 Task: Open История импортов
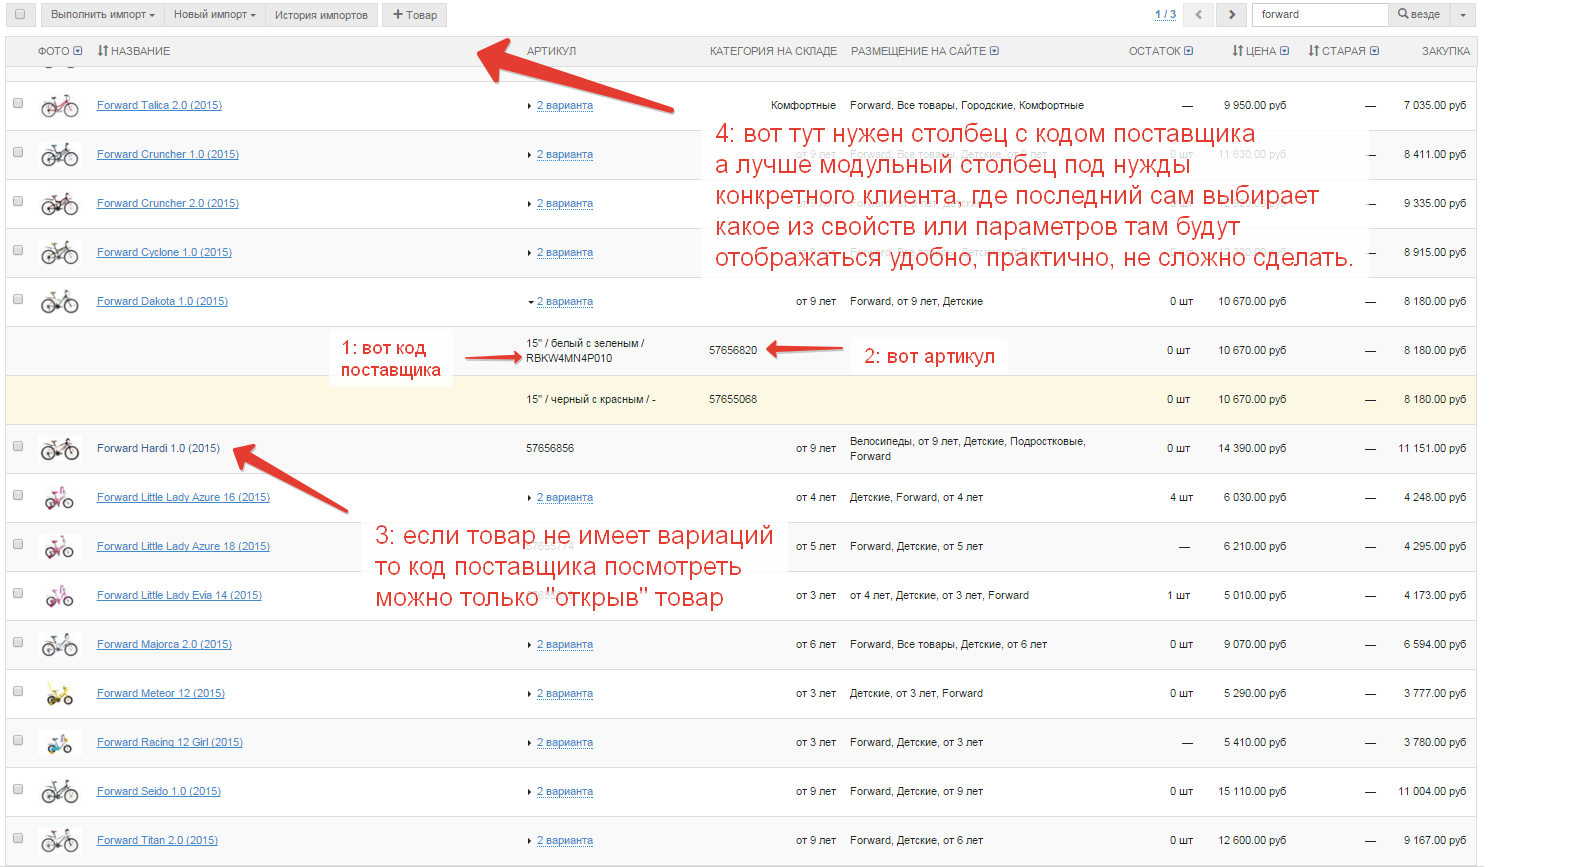(321, 15)
